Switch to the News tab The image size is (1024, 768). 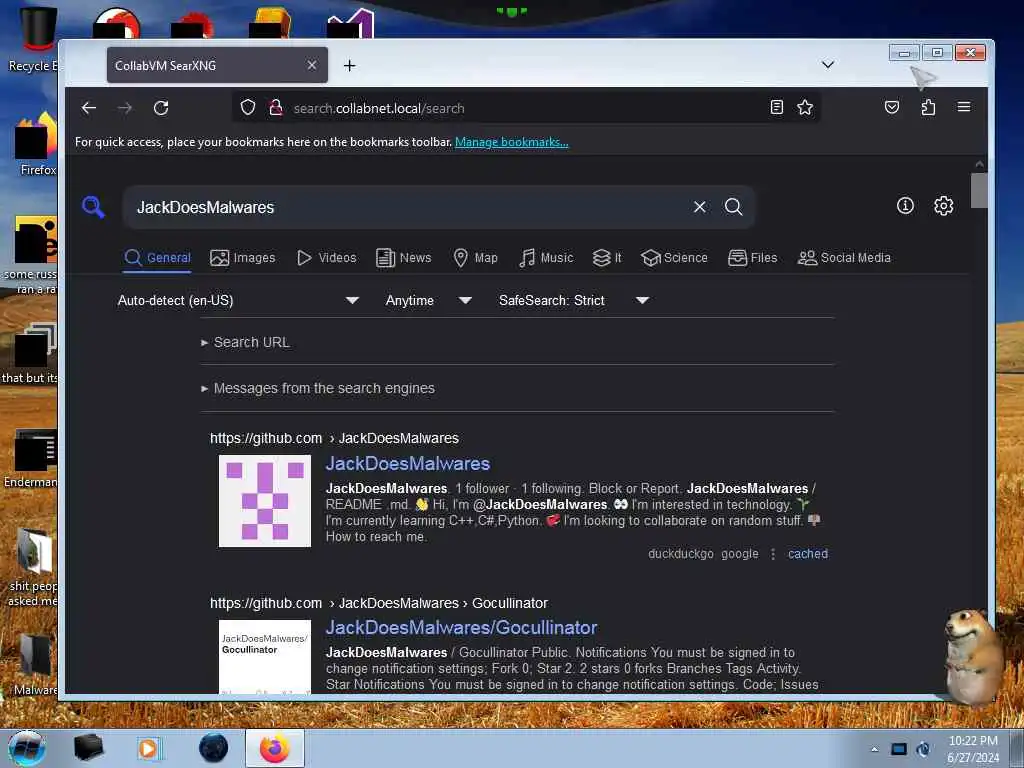coord(404,258)
